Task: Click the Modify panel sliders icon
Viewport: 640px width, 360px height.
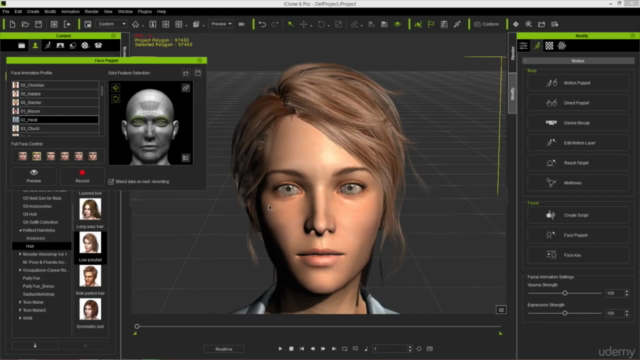Action: coord(523,46)
